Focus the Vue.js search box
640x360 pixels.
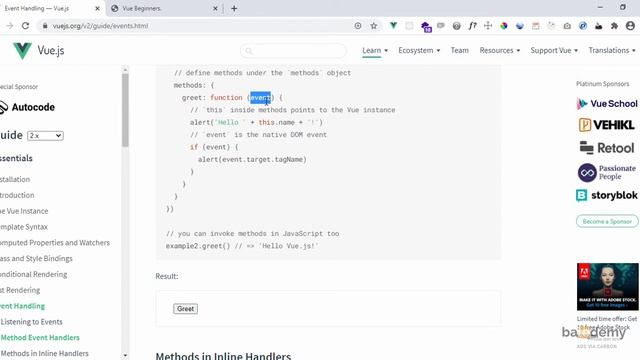pos(294,51)
